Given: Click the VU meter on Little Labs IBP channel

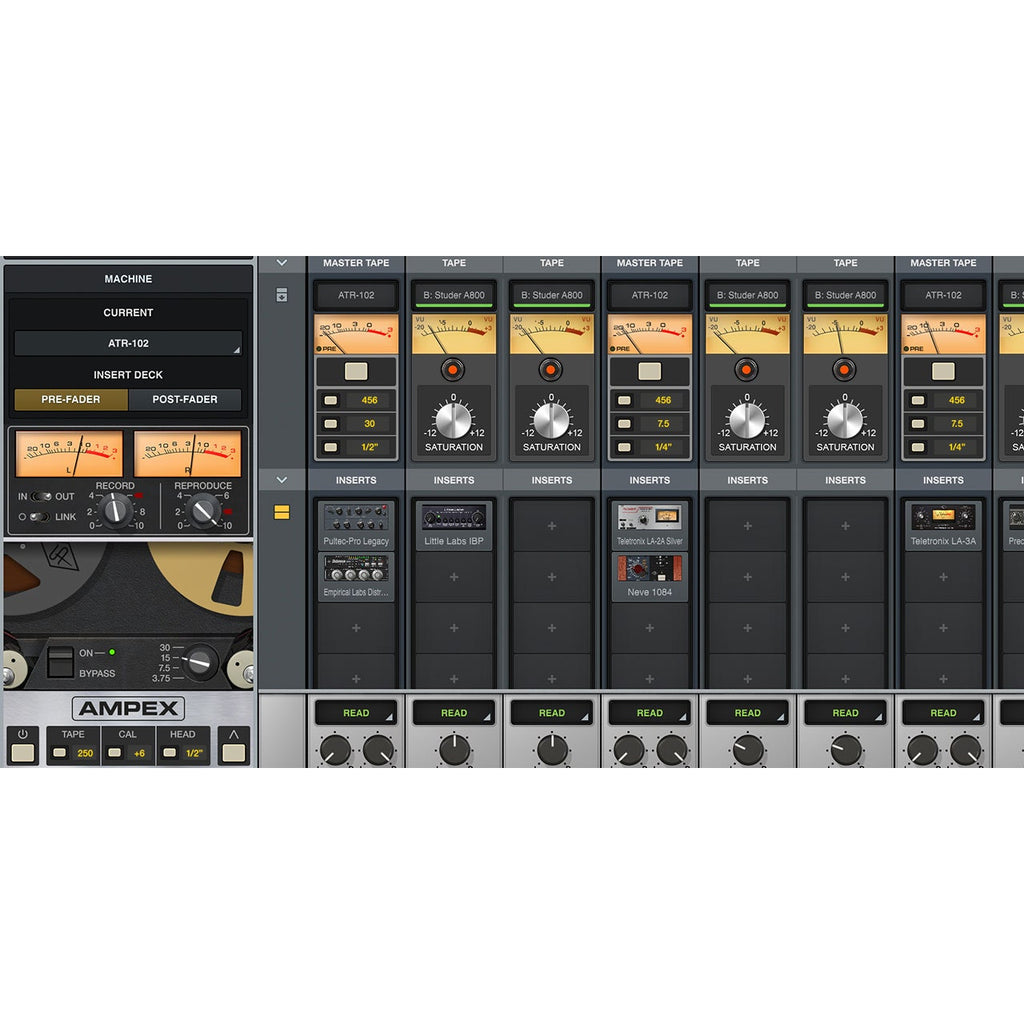Looking at the screenshot, I should 454,334.
